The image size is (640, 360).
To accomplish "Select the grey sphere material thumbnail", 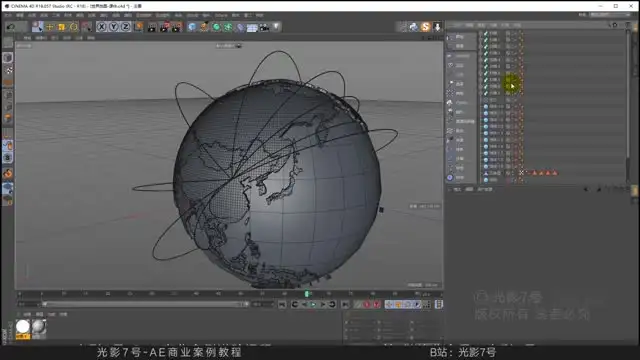I will [39, 328].
